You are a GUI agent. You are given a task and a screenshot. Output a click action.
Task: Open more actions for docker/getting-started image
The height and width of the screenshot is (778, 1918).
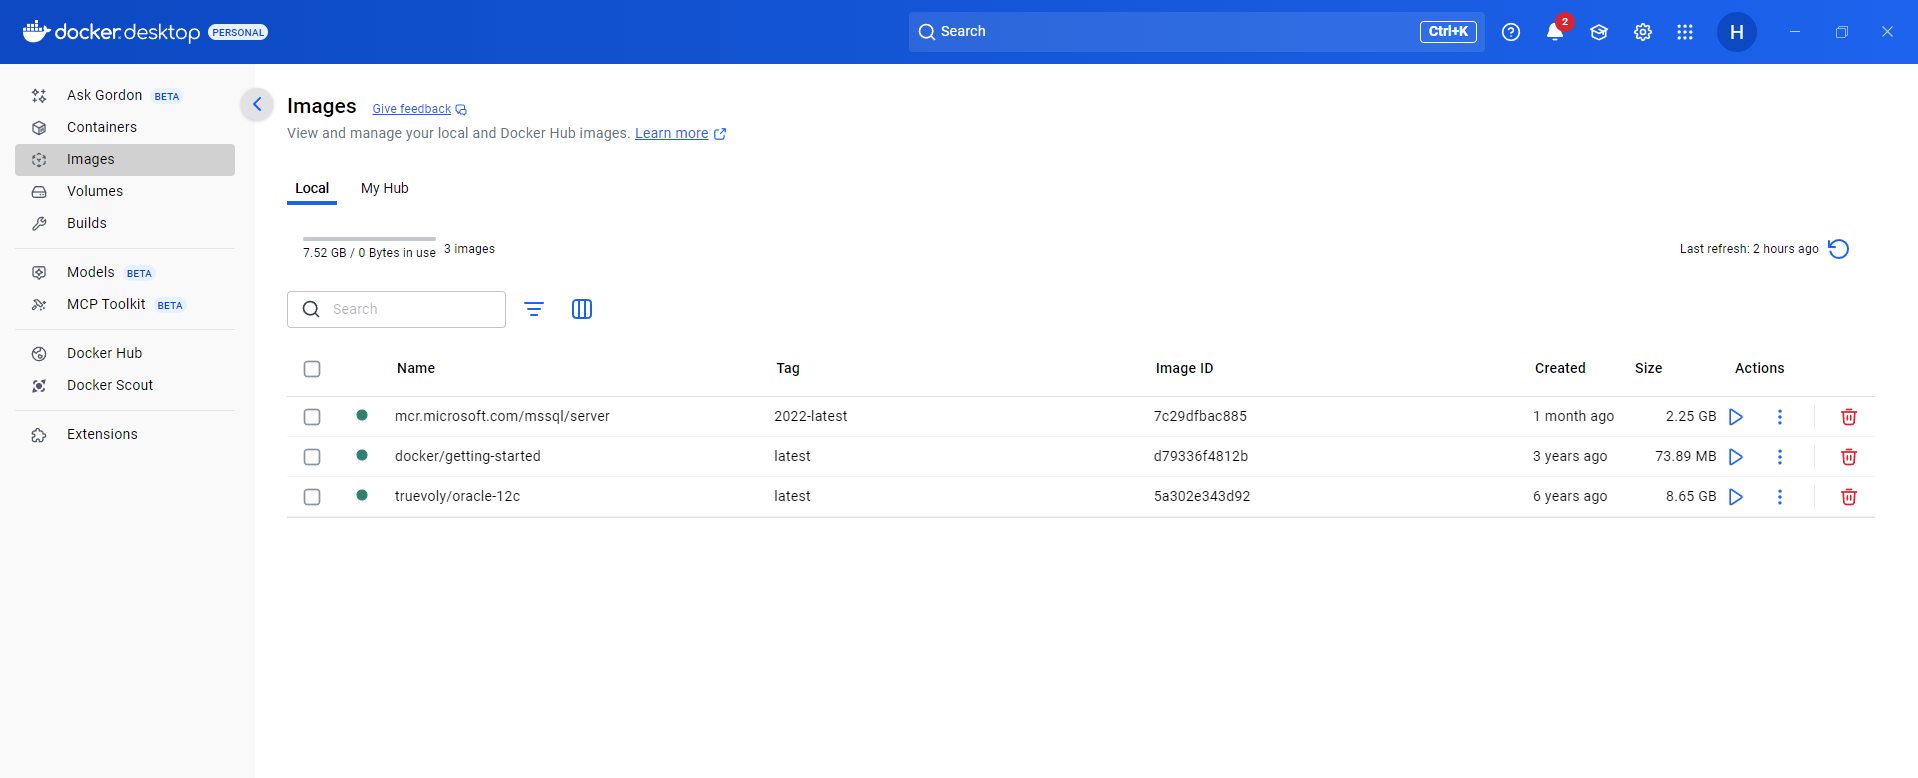click(x=1780, y=457)
